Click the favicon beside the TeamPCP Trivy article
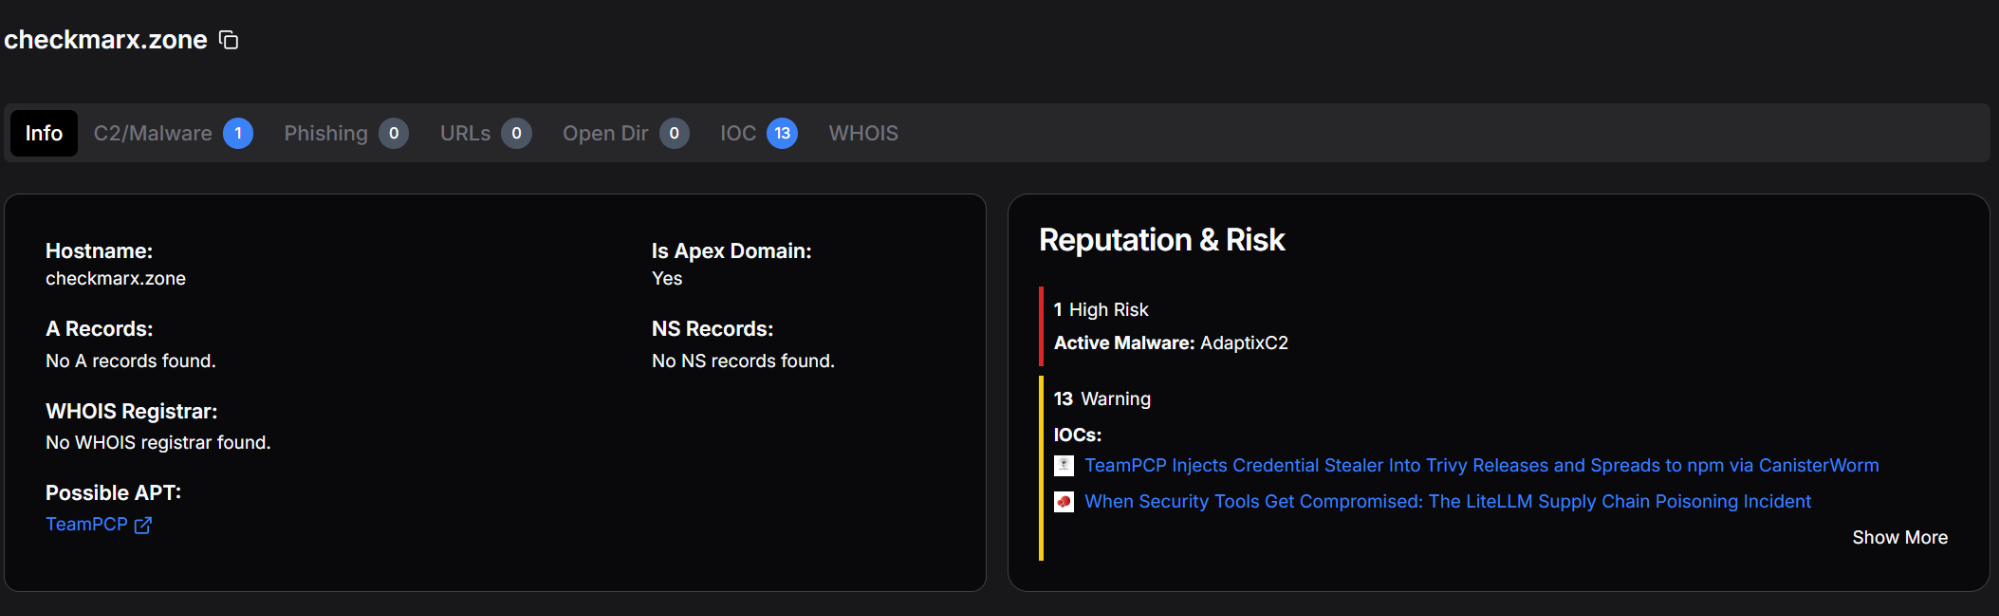 [x=1064, y=466]
